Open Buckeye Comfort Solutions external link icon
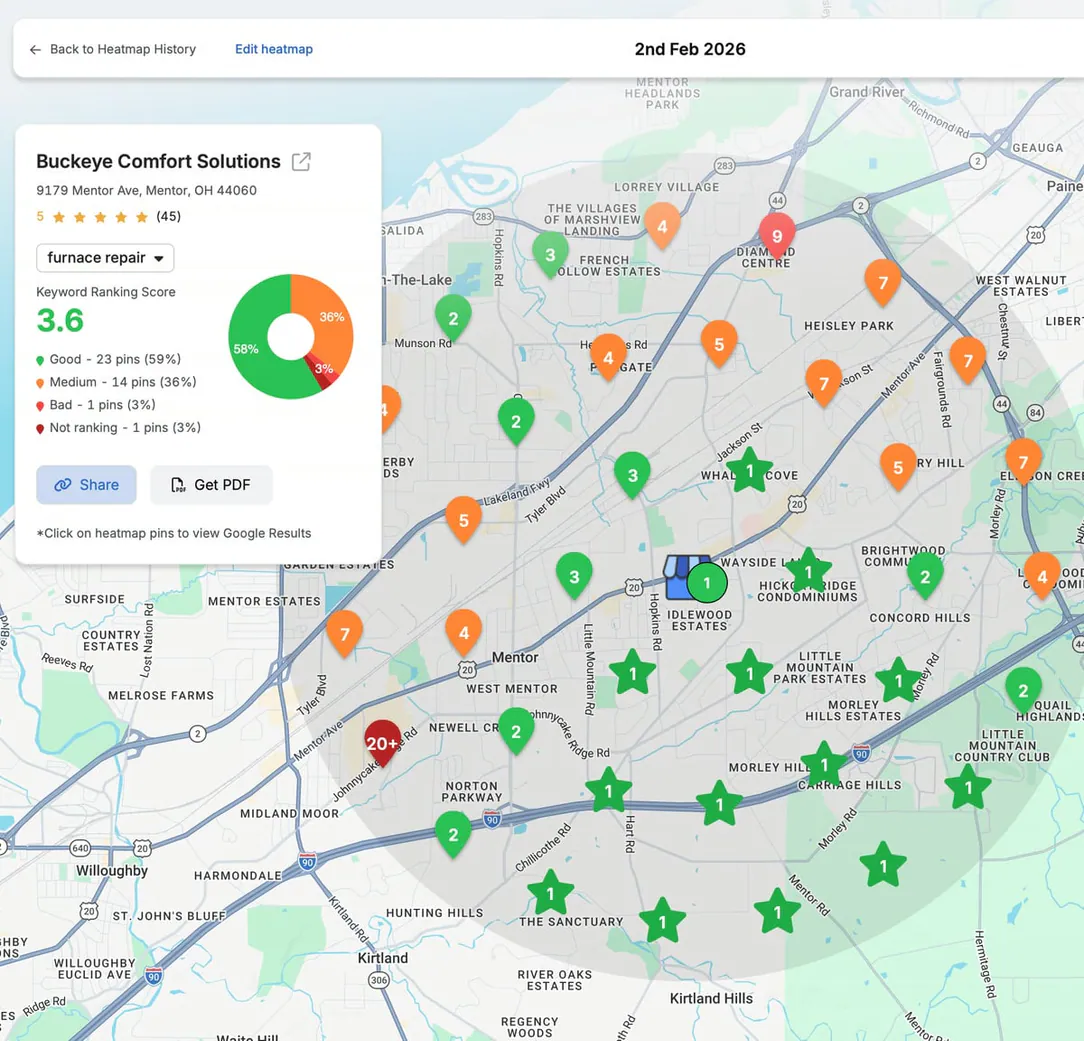This screenshot has width=1084, height=1041. [301, 162]
